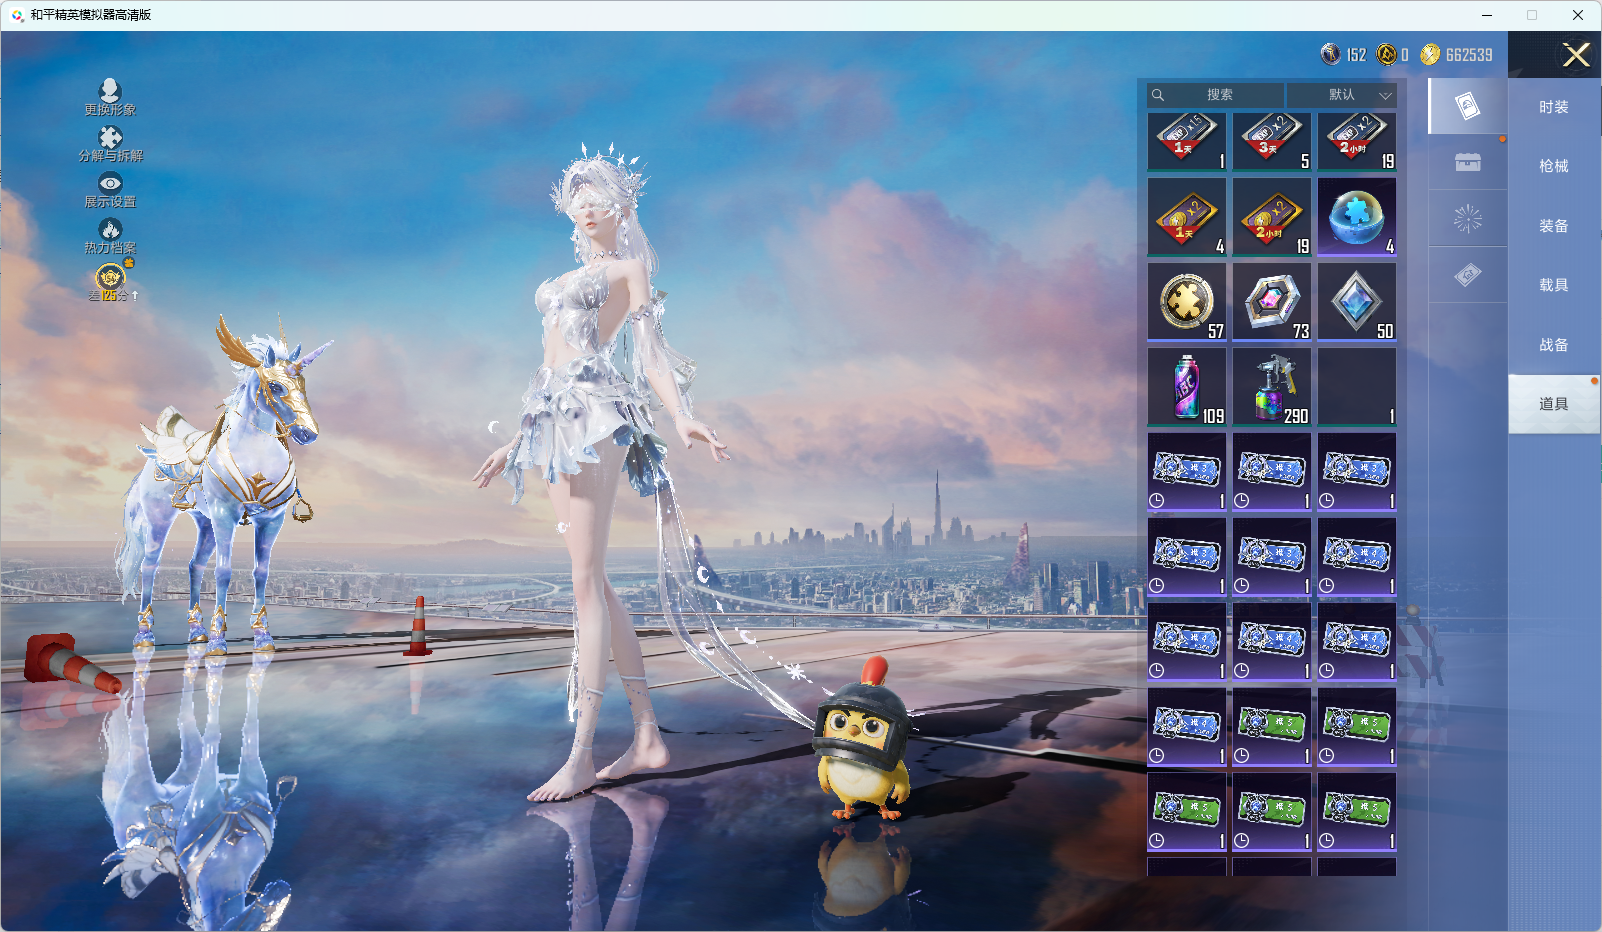The image size is (1602, 932).
Task: Click the emulator app icon in title bar
Action: click(x=18, y=15)
